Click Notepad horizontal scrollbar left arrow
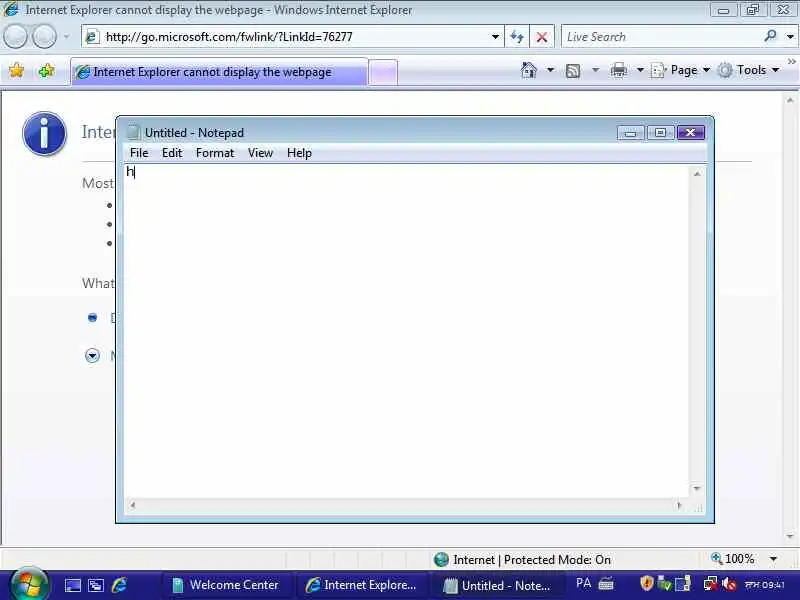The width and height of the screenshot is (800, 600). 133,505
